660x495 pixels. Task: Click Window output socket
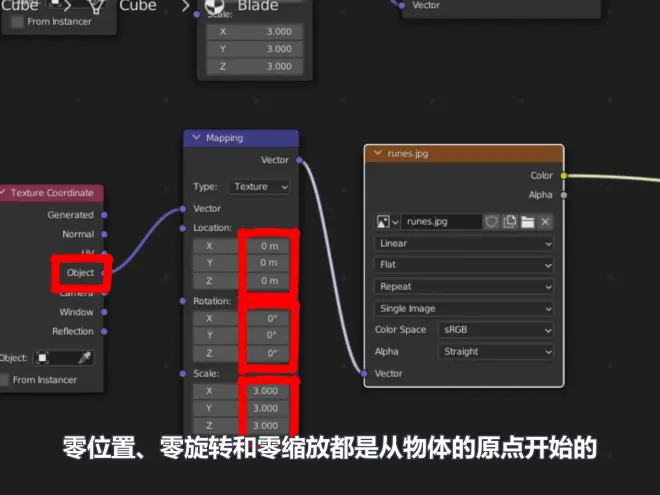tap(104, 312)
